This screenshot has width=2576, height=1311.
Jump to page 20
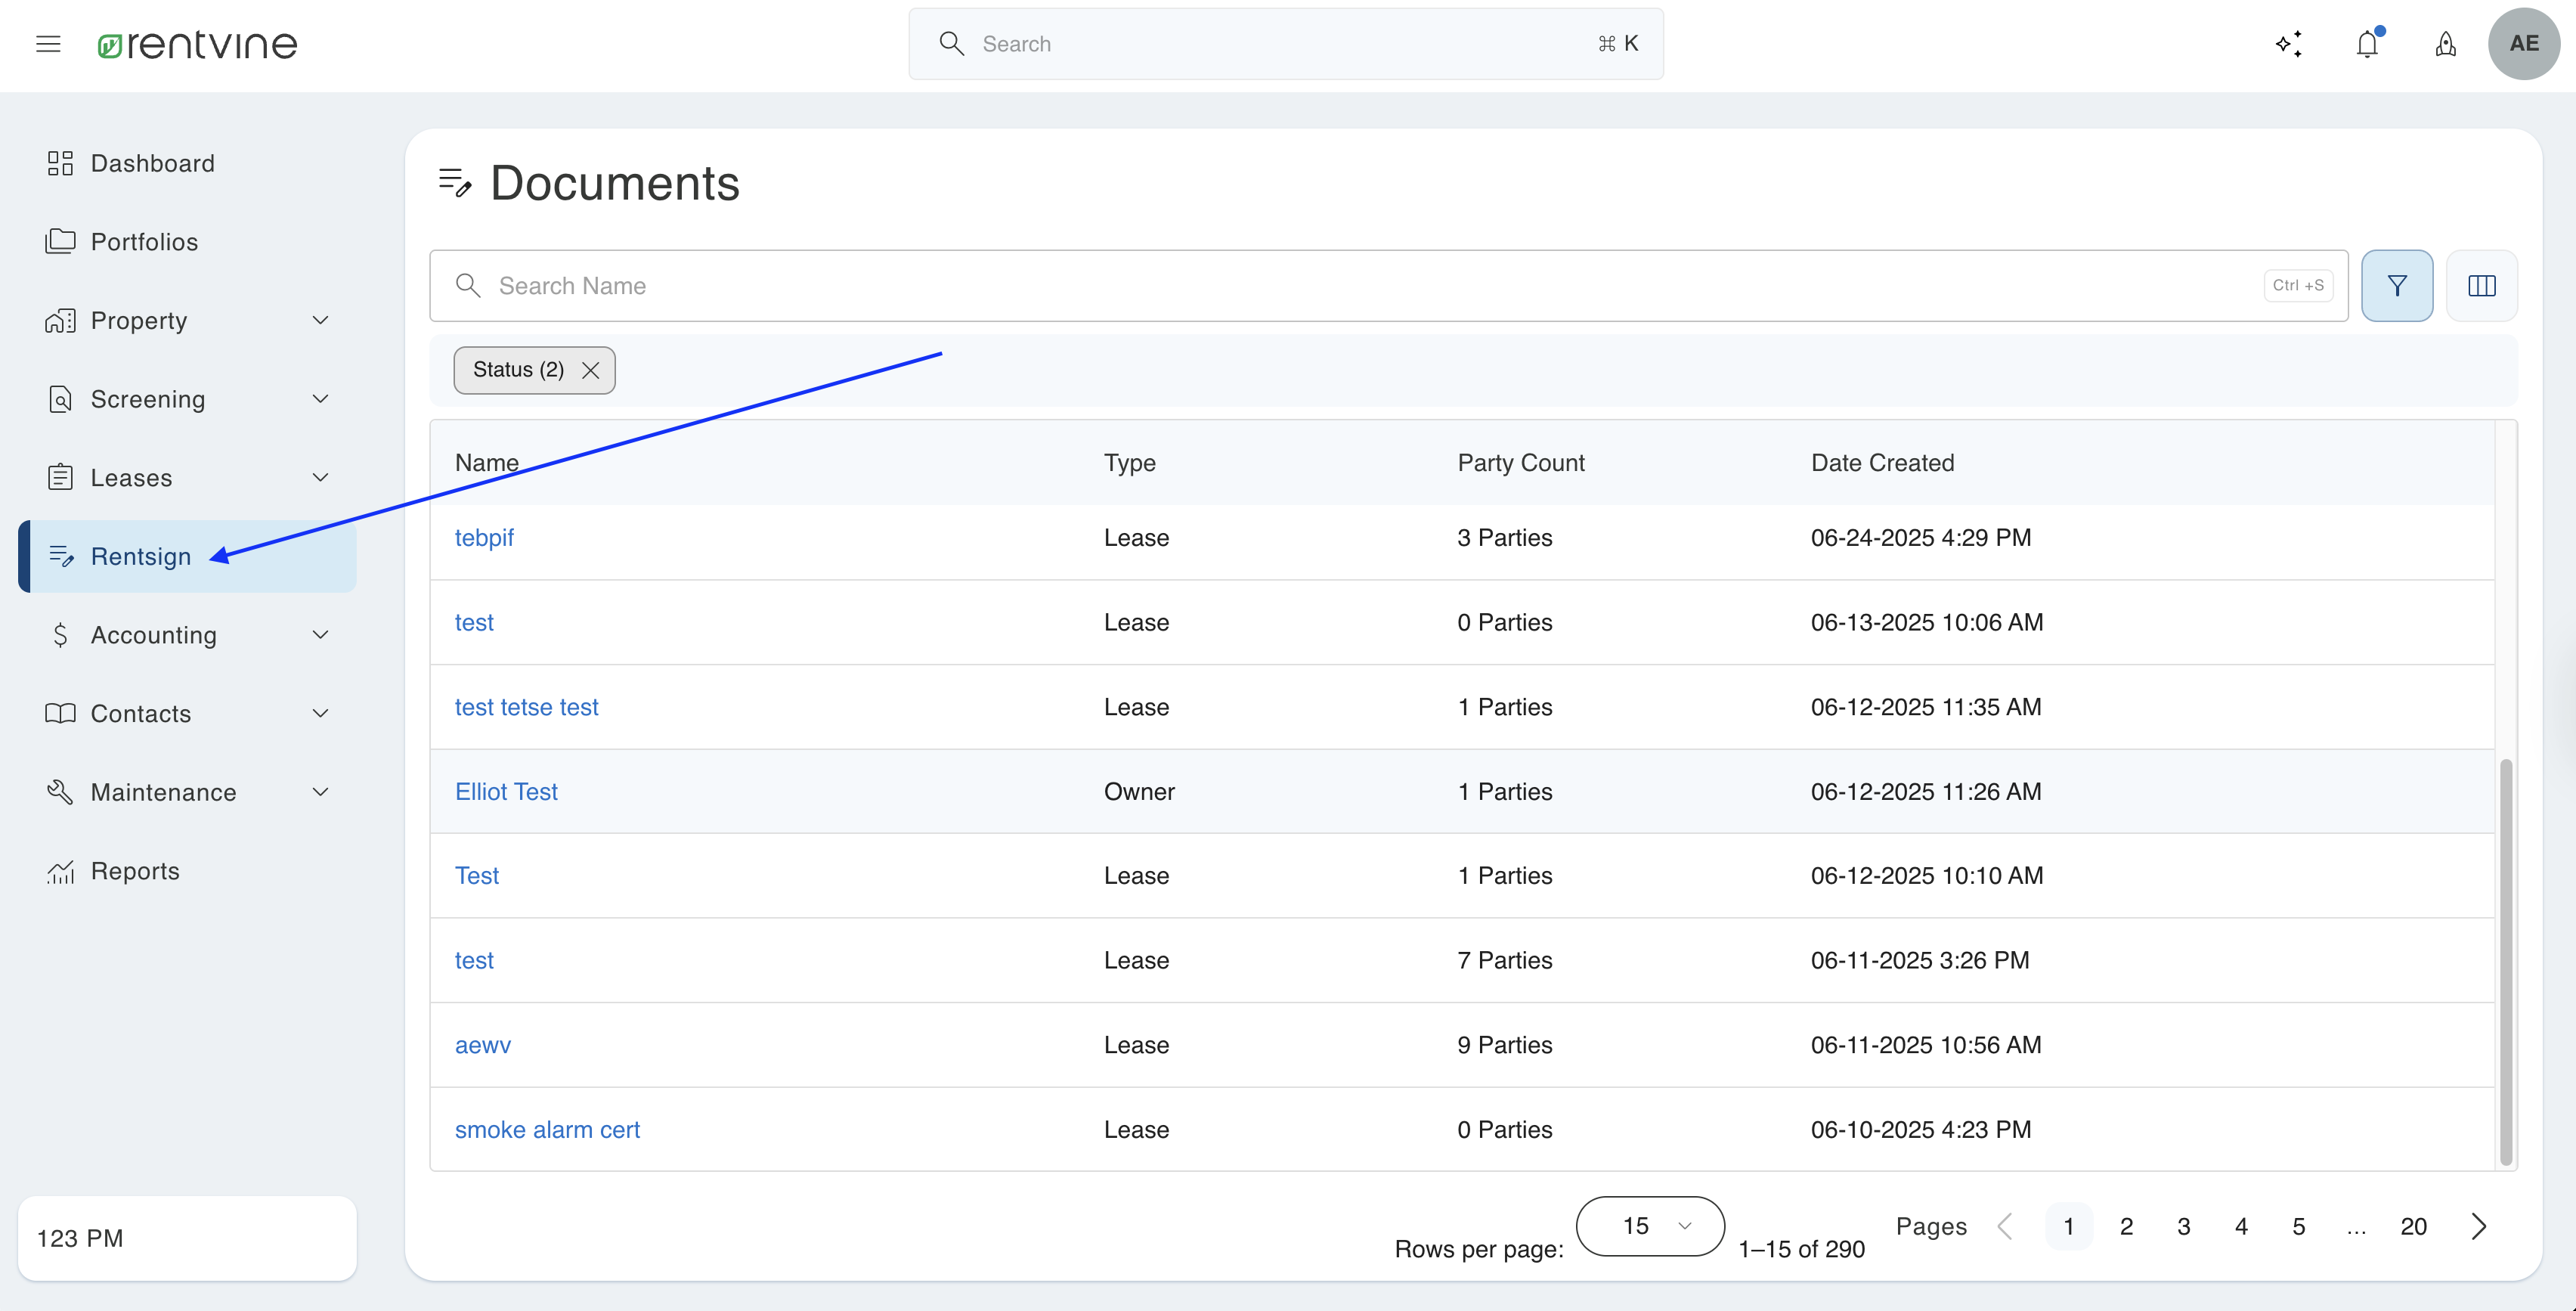[x=2414, y=1226]
